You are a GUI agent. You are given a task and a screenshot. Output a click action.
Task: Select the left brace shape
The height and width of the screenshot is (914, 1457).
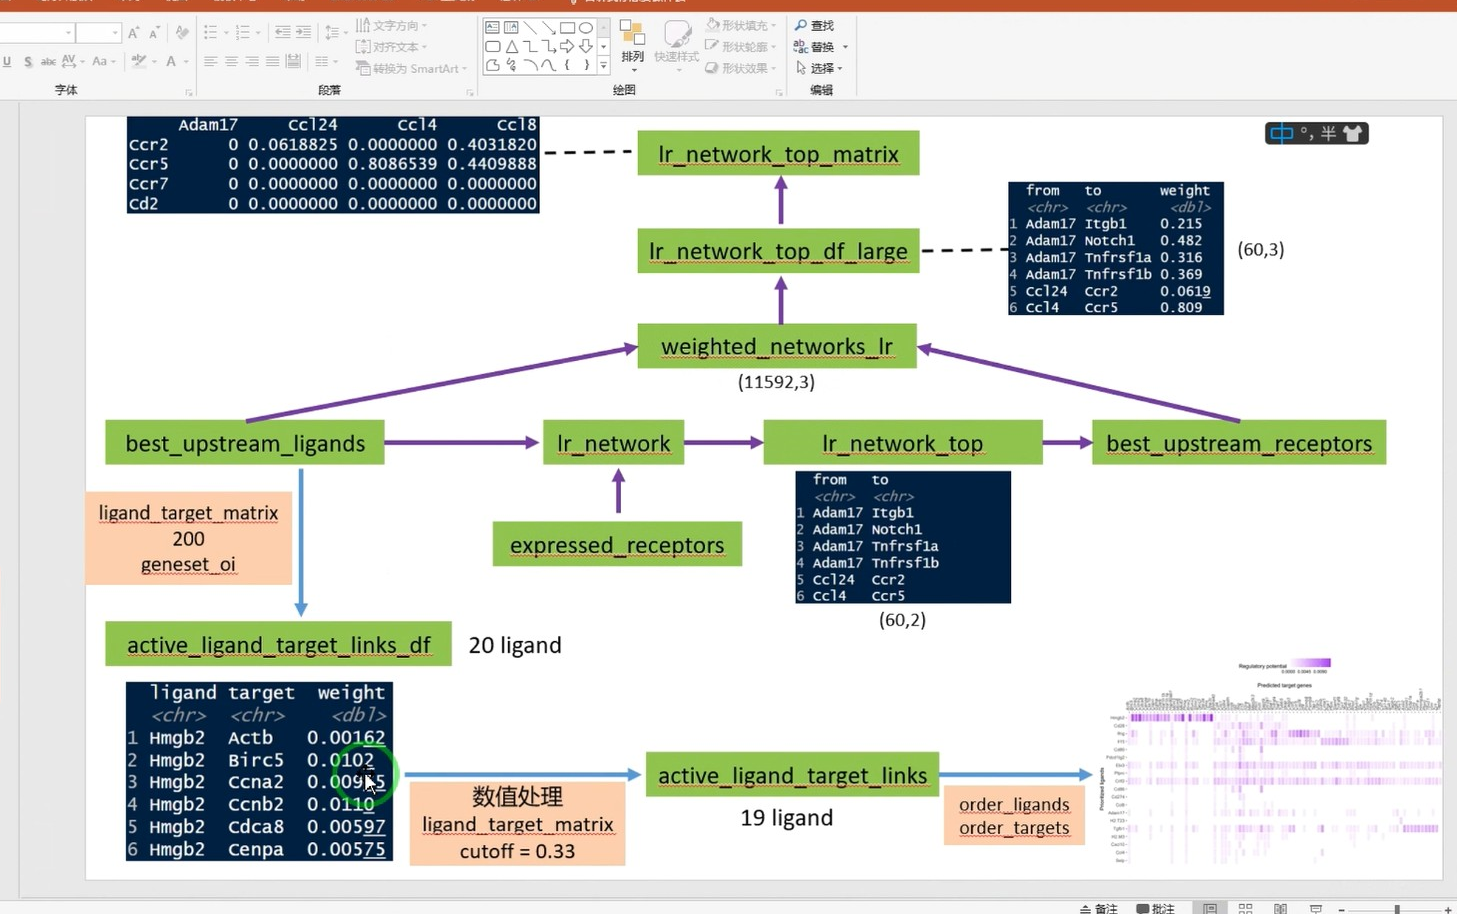pos(567,65)
